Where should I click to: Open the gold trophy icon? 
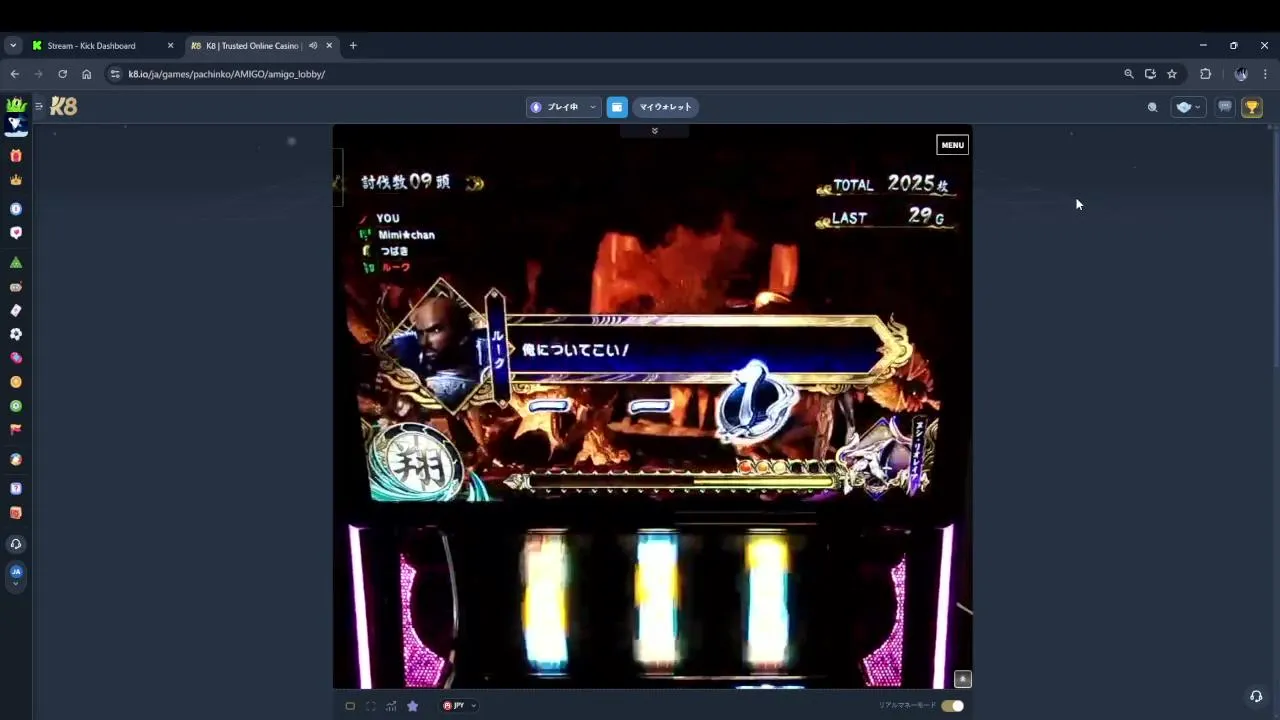[x=1252, y=107]
